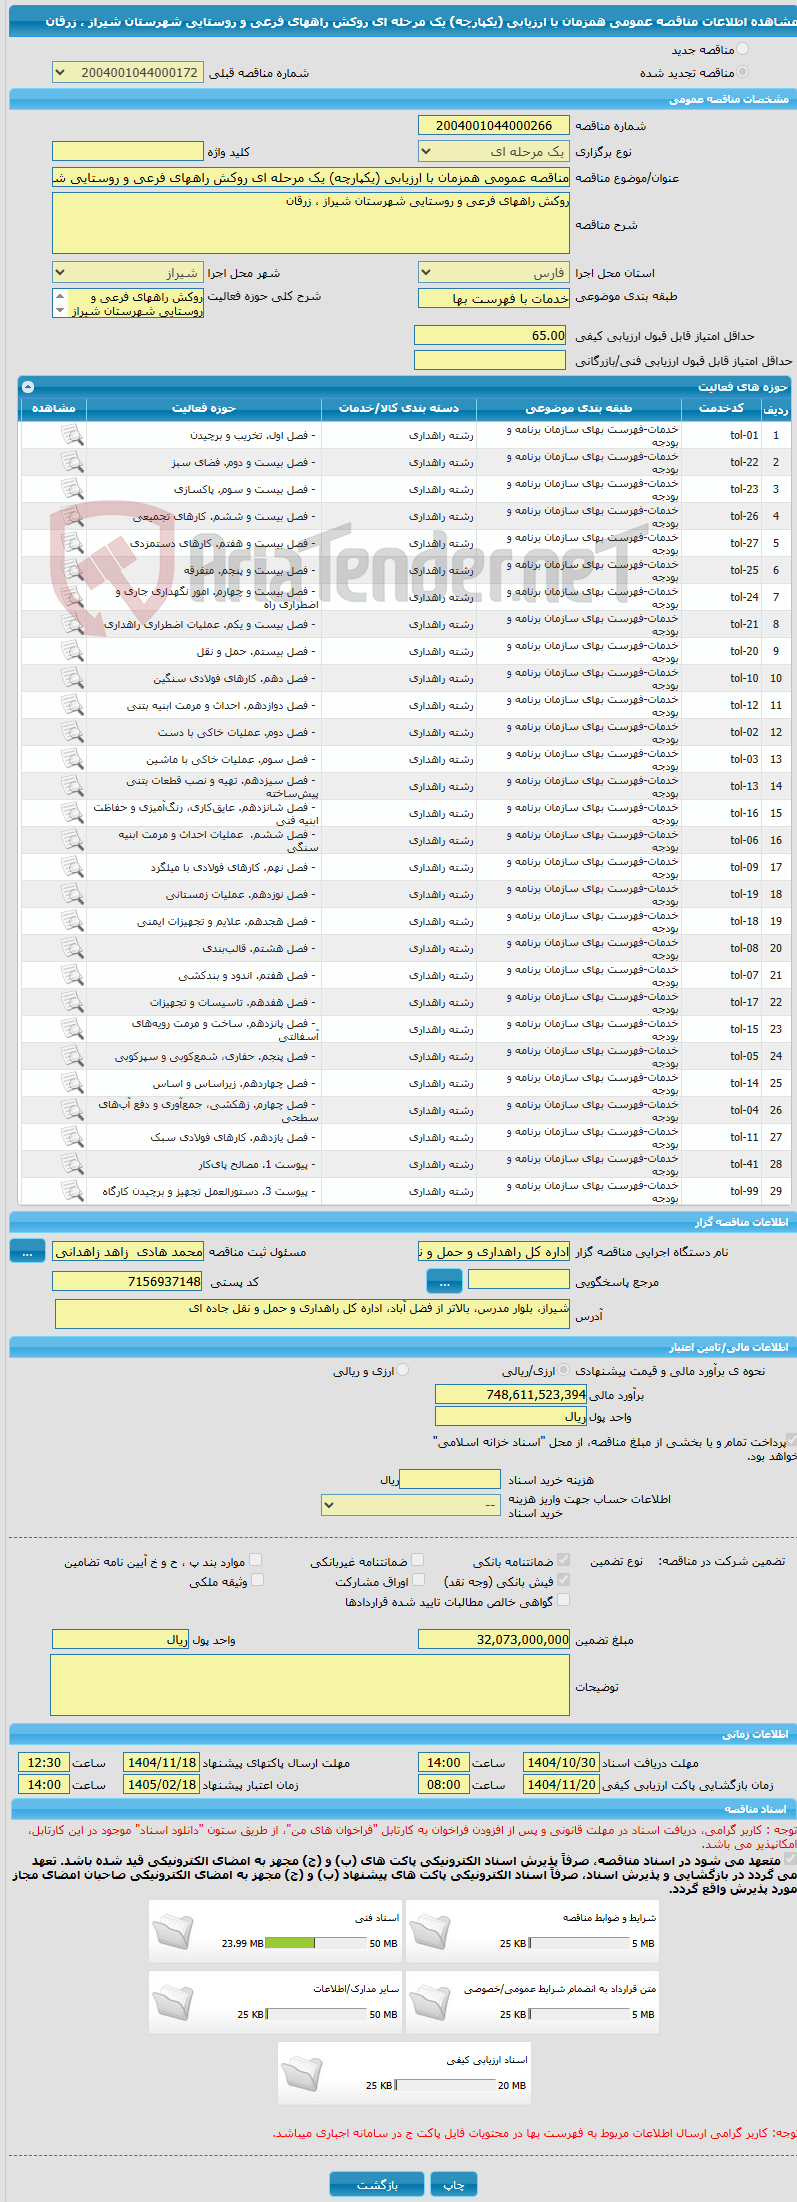
Task: Select the مناقصه جدید radio button
Action: (x=742, y=49)
